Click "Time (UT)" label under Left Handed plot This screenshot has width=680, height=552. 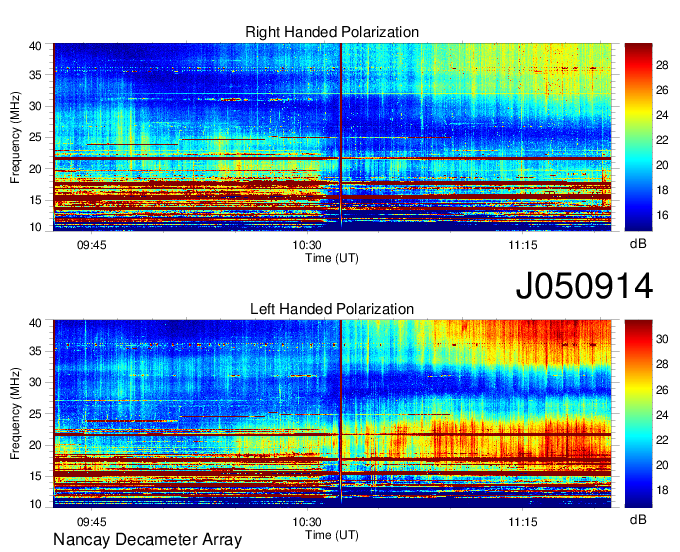coord(332,535)
